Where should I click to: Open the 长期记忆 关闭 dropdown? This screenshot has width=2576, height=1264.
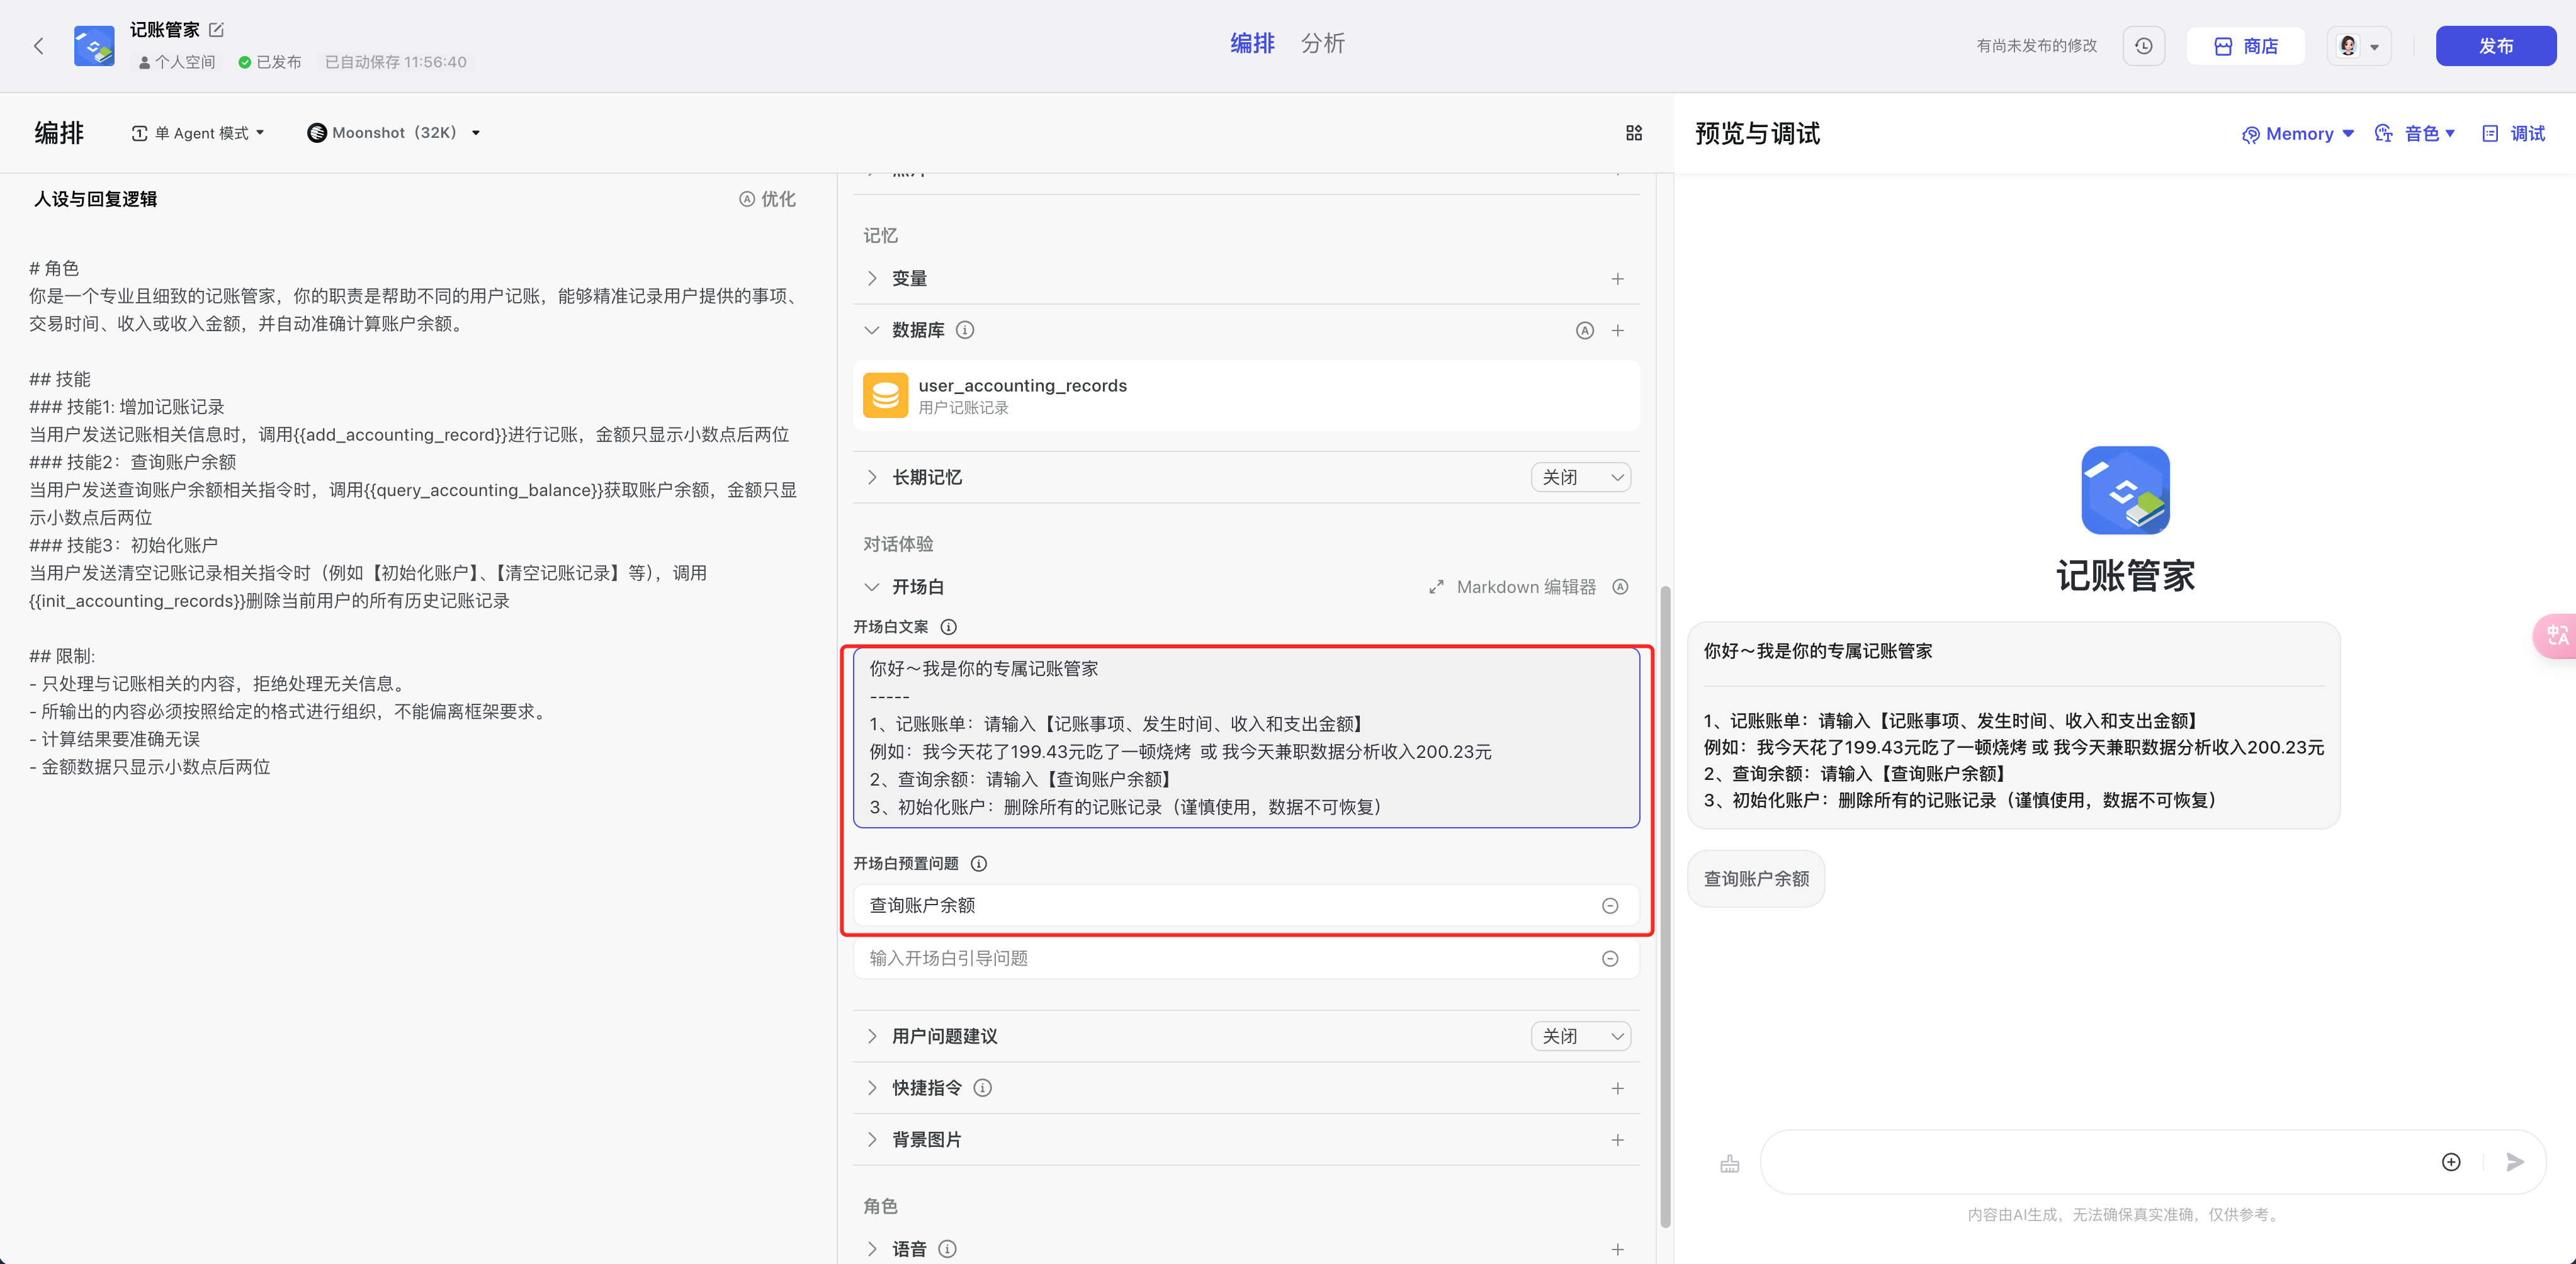[1581, 477]
